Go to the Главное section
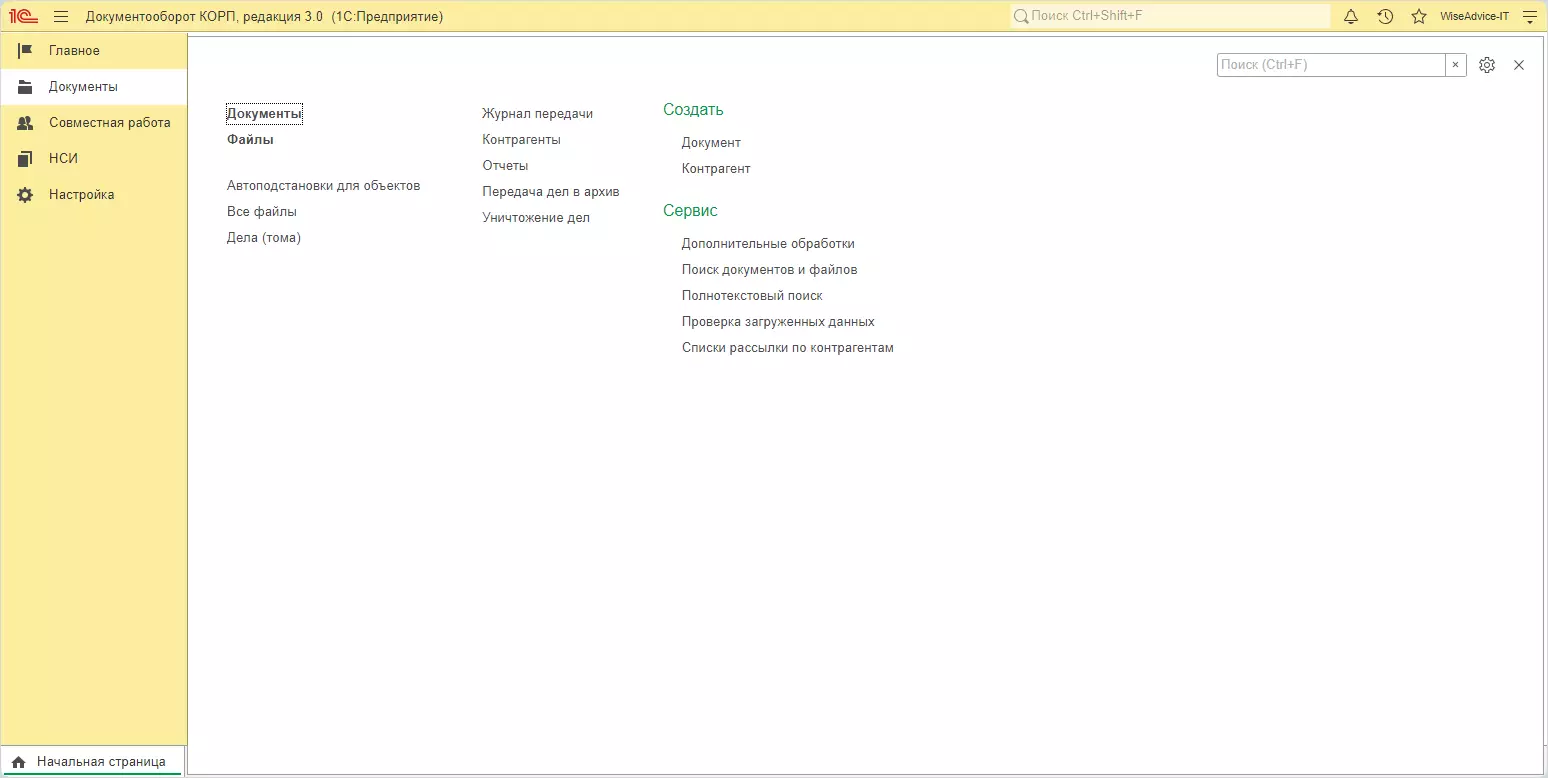The height and width of the screenshot is (778, 1548). click(93, 51)
